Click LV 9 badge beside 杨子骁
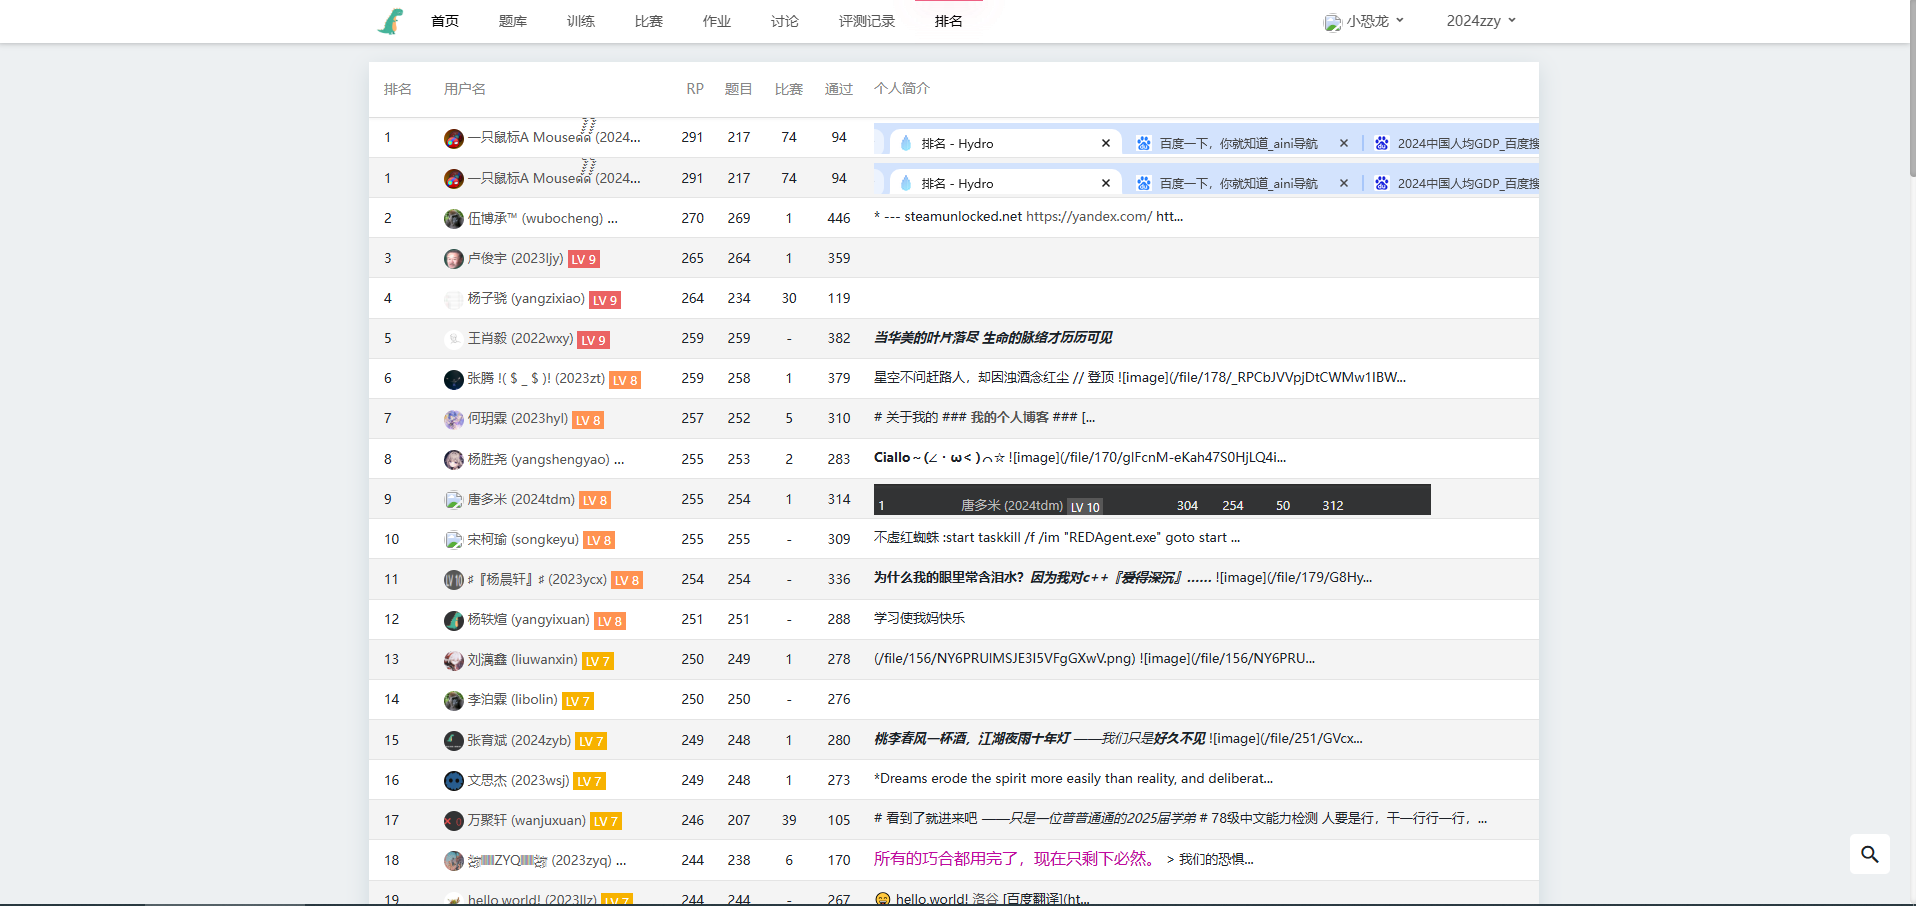Image resolution: width=1916 pixels, height=906 pixels. [x=605, y=300]
